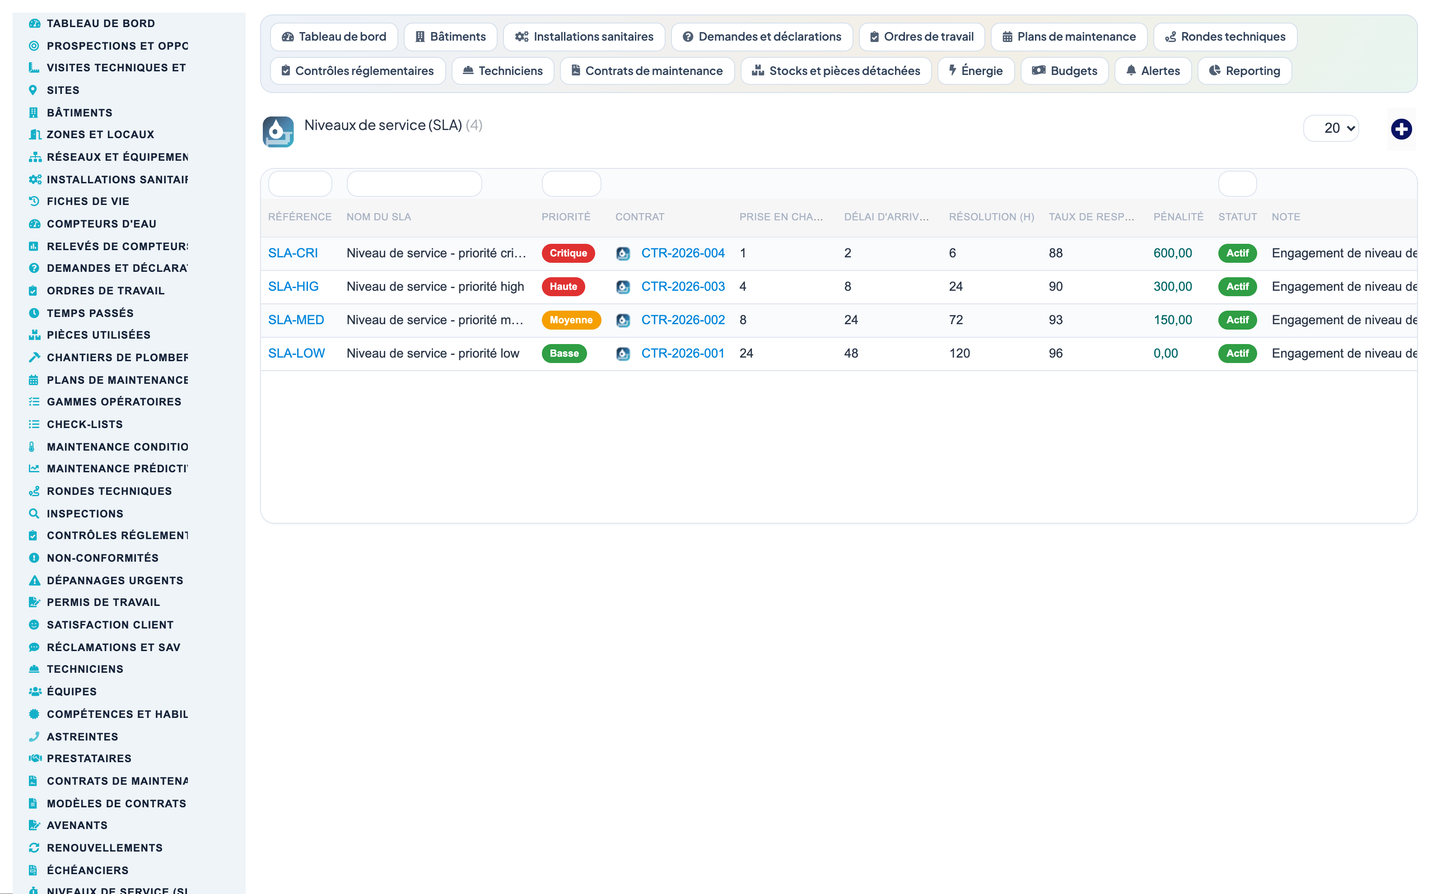Click the Fiches de vie history icon
Image resolution: width=1445 pixels, height=894 pixels.
click(34, 201)
